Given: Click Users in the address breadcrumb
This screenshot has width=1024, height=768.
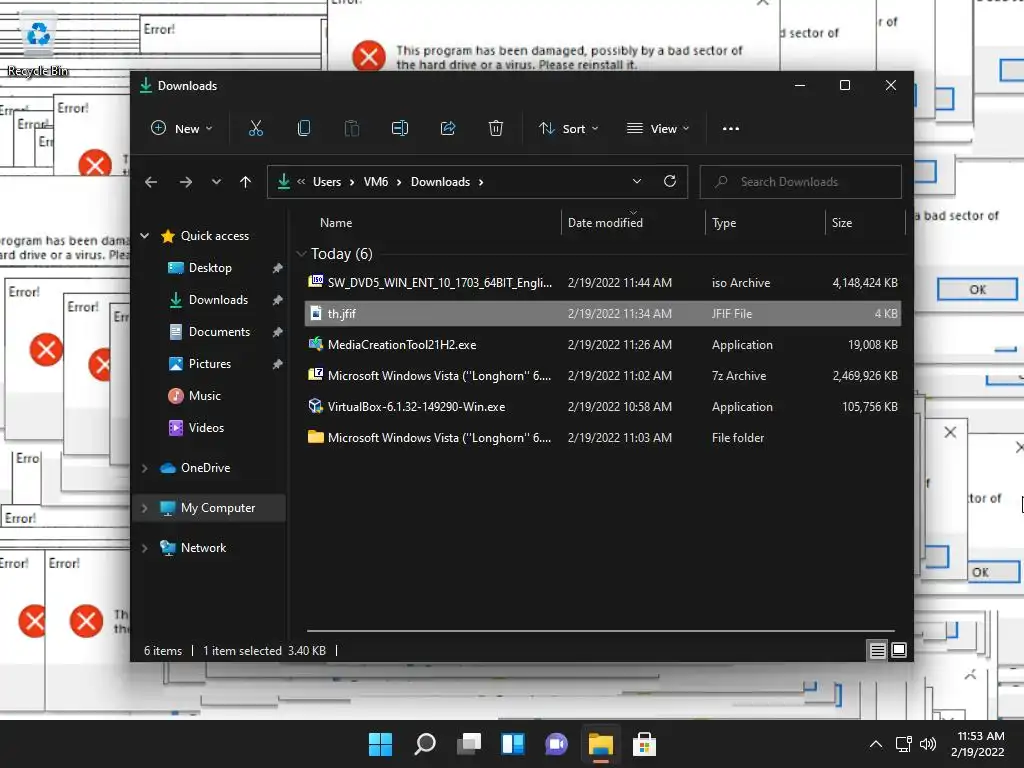Looking at the screenshot, I should click(x=327, y=182).
